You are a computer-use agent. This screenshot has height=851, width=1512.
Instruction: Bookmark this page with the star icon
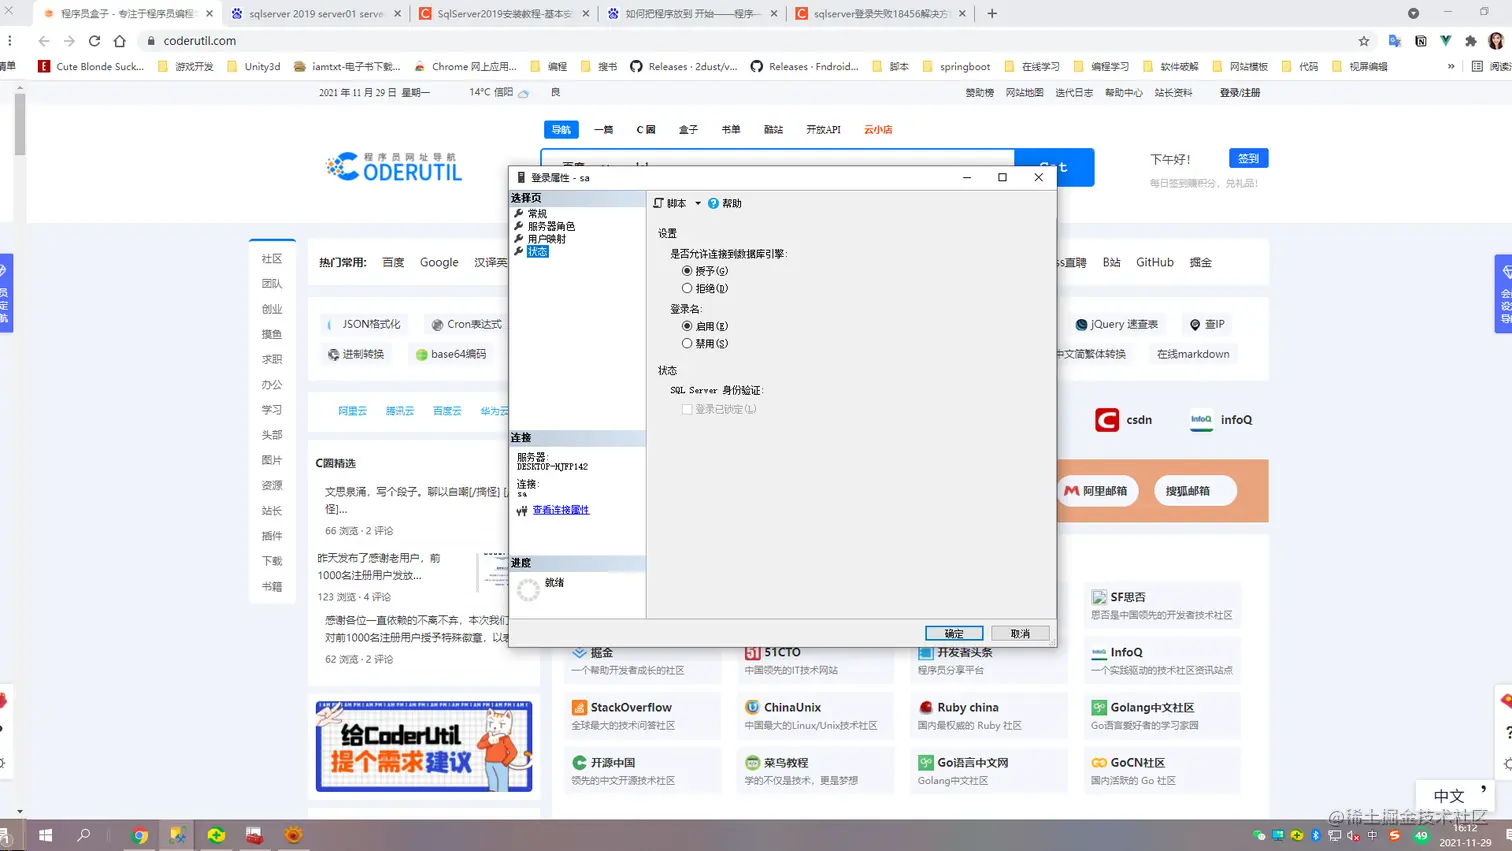[1364, 41]
